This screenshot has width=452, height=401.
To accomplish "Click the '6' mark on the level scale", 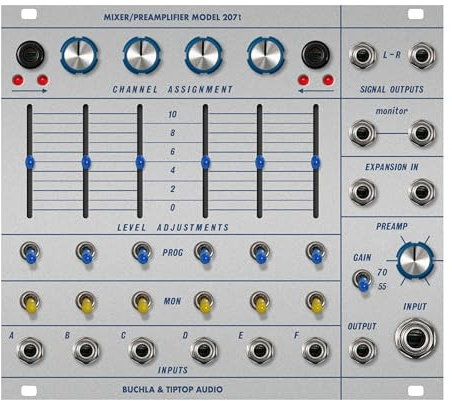I will tap(172, 152).
